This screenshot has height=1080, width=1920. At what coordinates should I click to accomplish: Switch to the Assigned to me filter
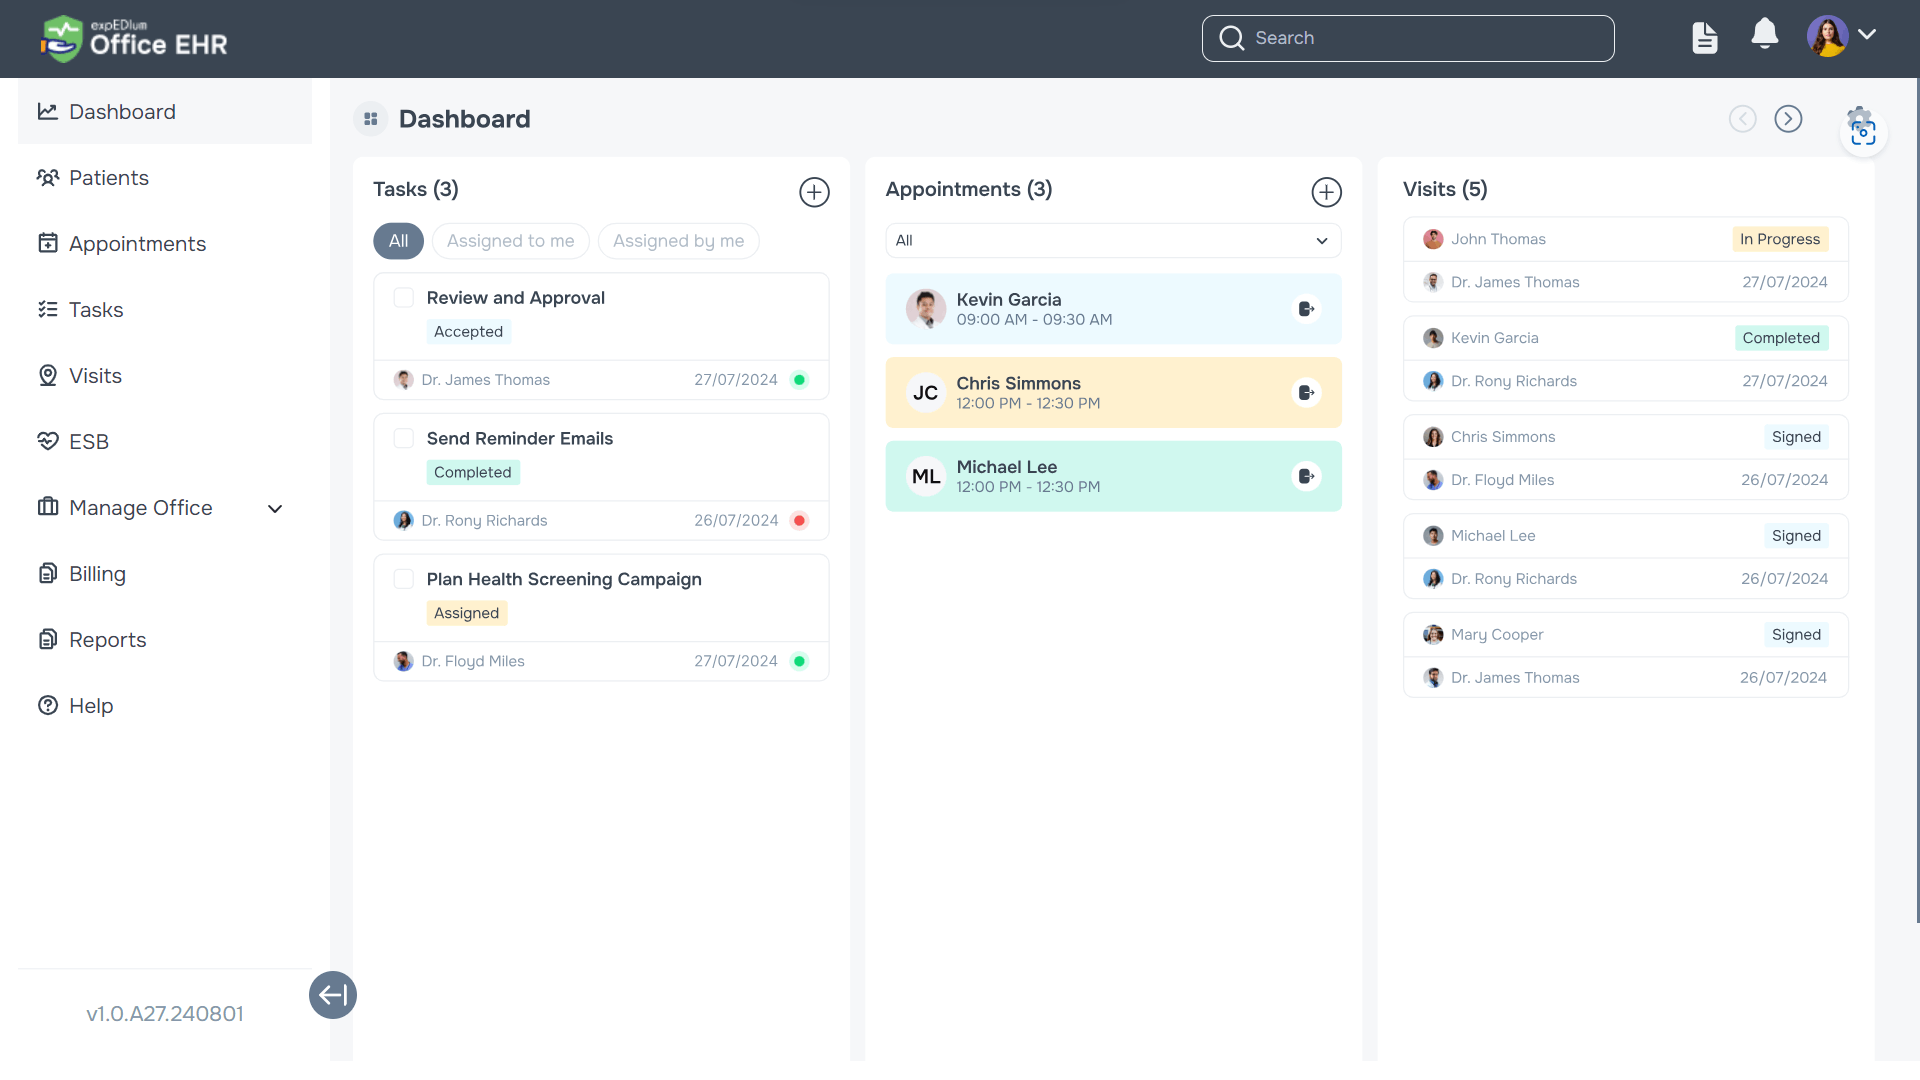coord(510,241)
